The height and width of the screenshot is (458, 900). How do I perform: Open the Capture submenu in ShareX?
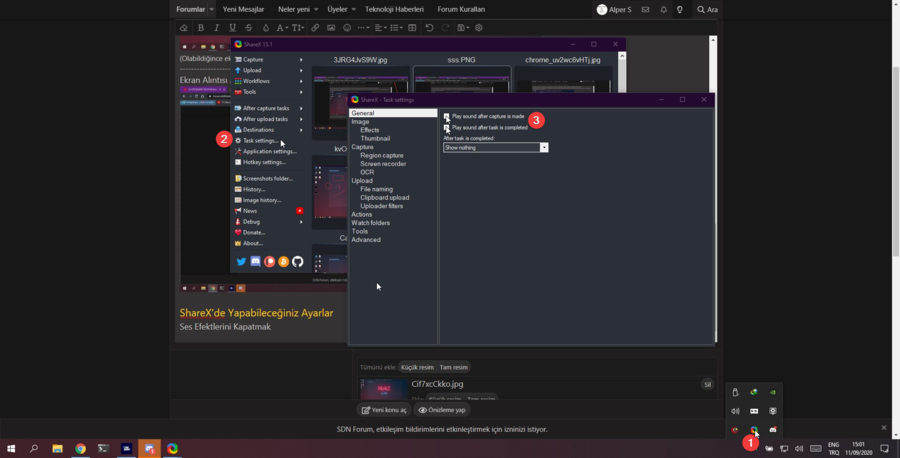pos(268,59)
